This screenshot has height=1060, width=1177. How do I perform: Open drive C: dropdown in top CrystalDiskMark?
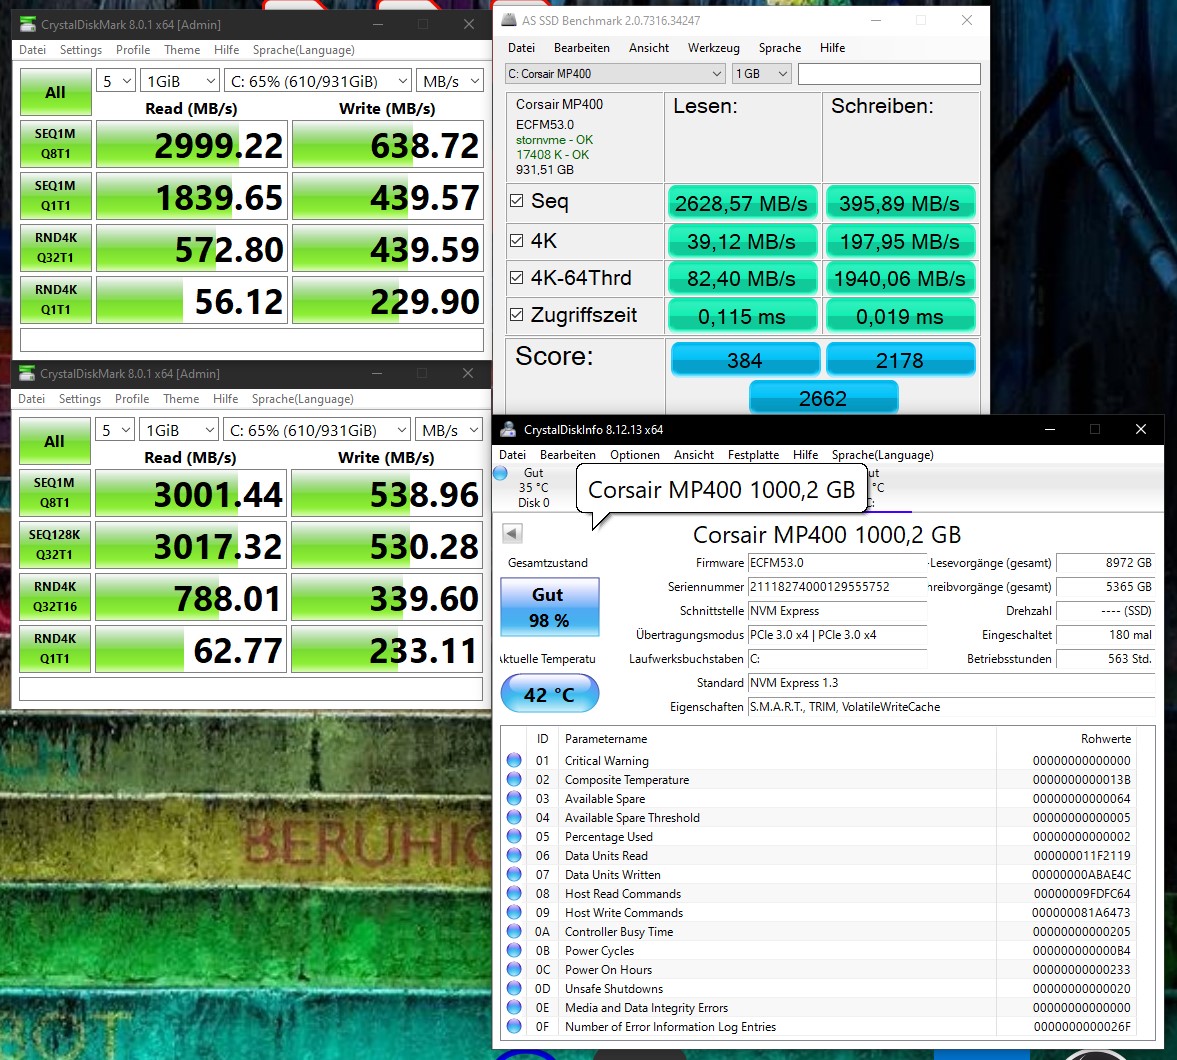(318, 81)
